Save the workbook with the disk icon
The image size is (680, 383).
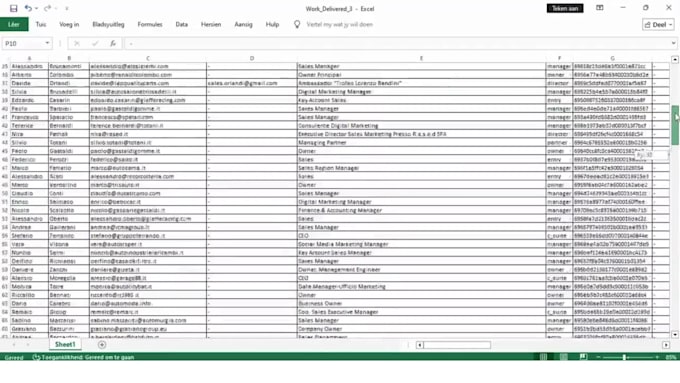pos(13,8)
